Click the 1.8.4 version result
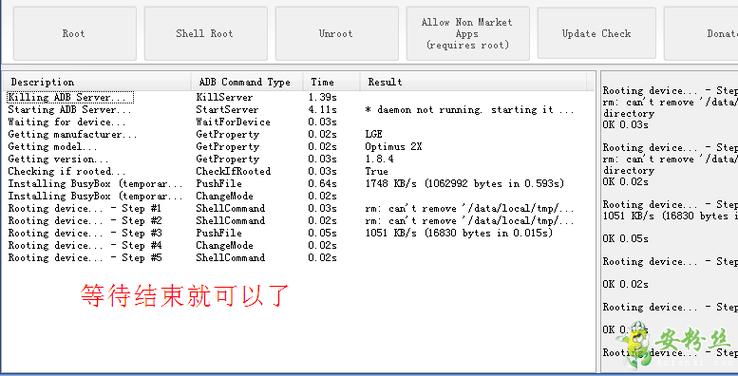The image size is (738, 376). (x=379, y=159)
